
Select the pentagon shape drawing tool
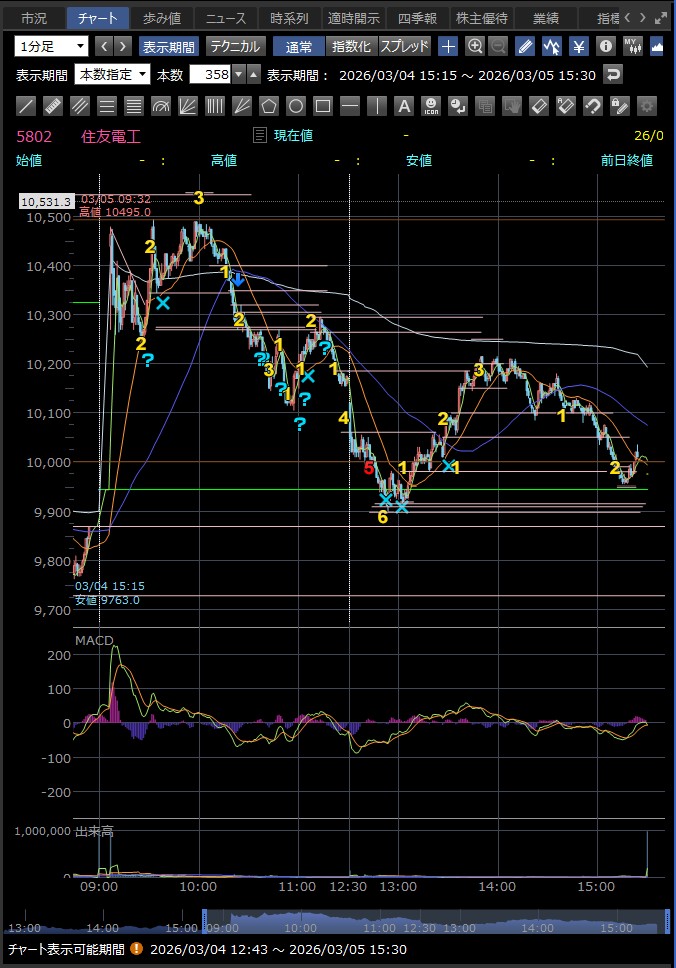269,106
